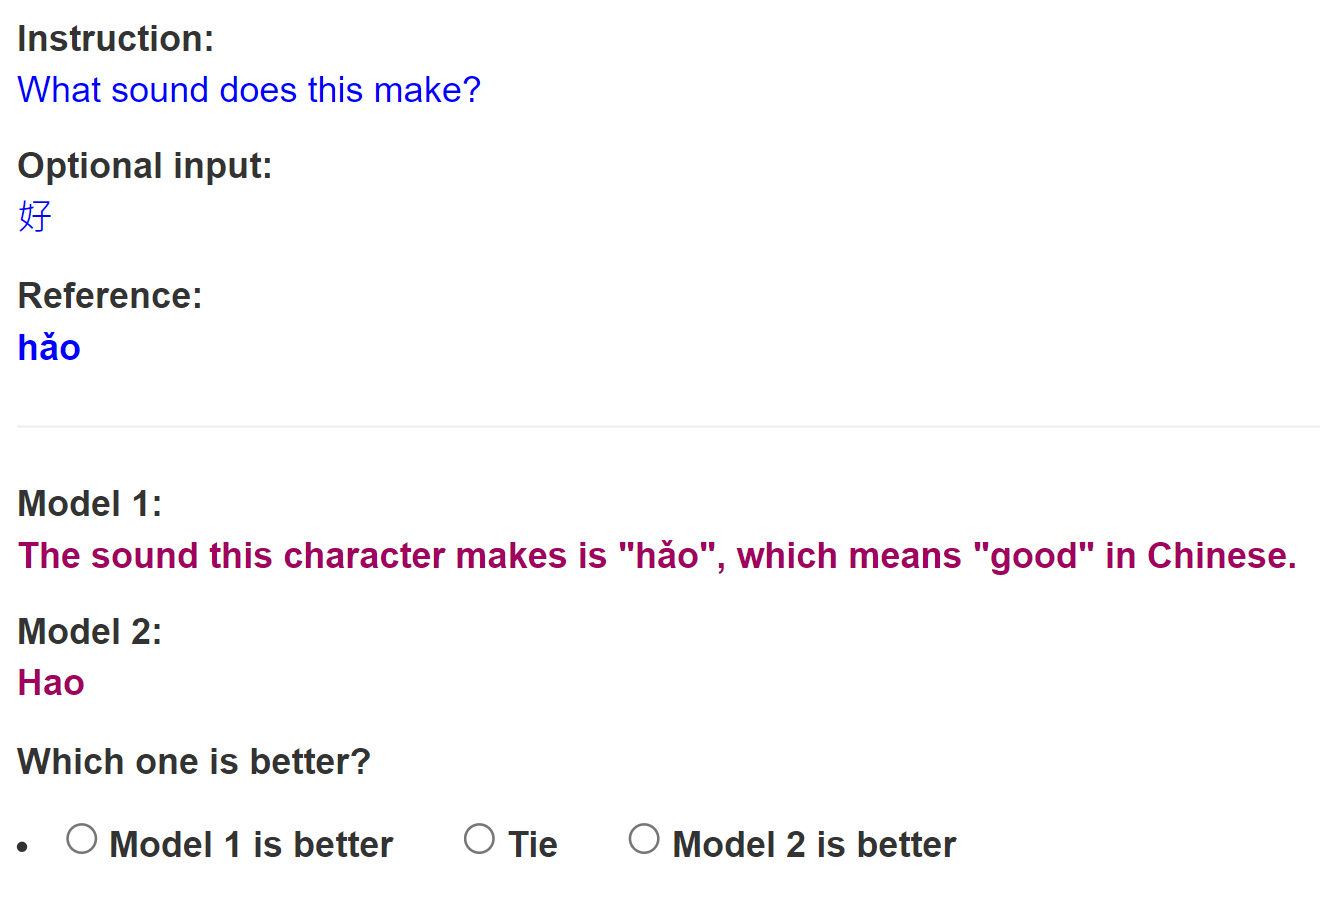The height and width of the screenshot is (912, 1320).
Task: Click the 'Optional input:' heading
Action: pyautogui.click(x=145, y=166)
